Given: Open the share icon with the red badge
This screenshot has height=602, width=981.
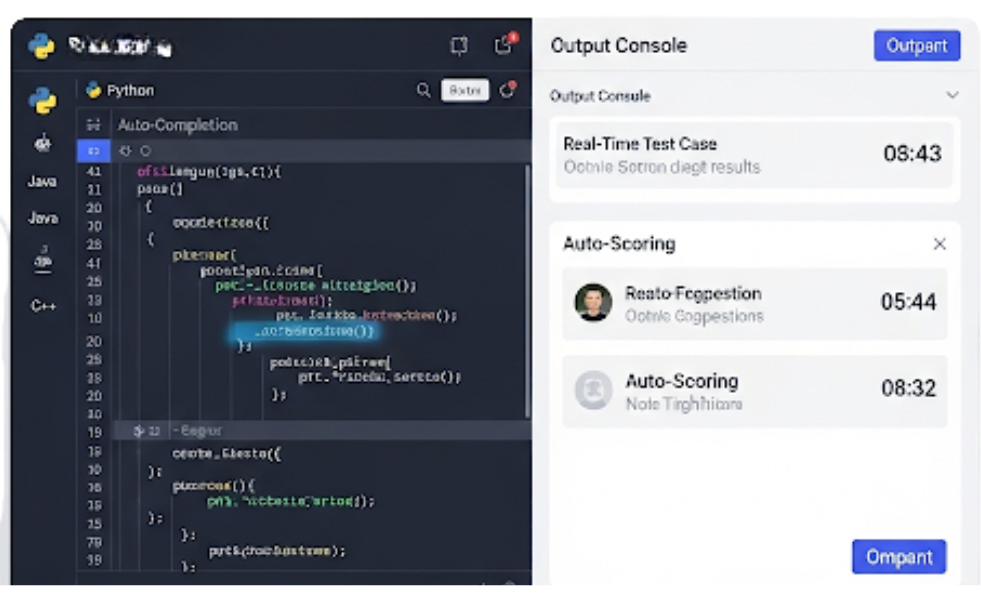Looking at the screenshot, I should point(503,46).
